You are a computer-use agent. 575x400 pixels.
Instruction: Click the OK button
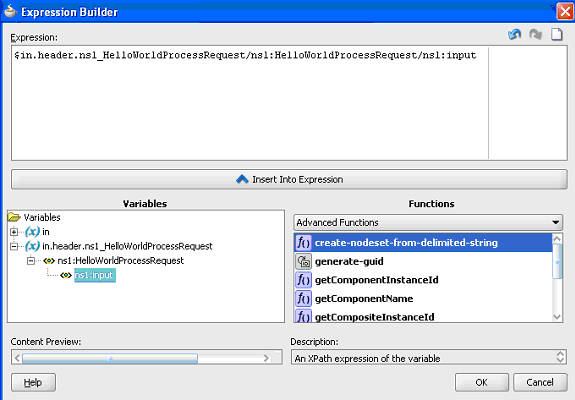(481, 382)
